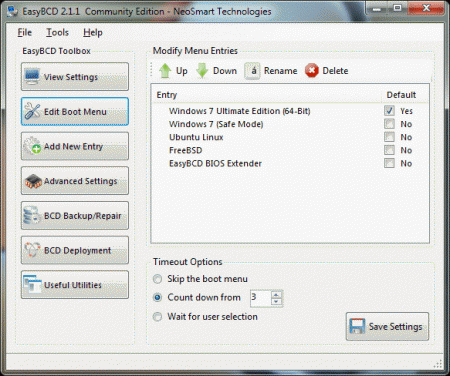Increase countdown with spinner up arrow

coord(276,295)
